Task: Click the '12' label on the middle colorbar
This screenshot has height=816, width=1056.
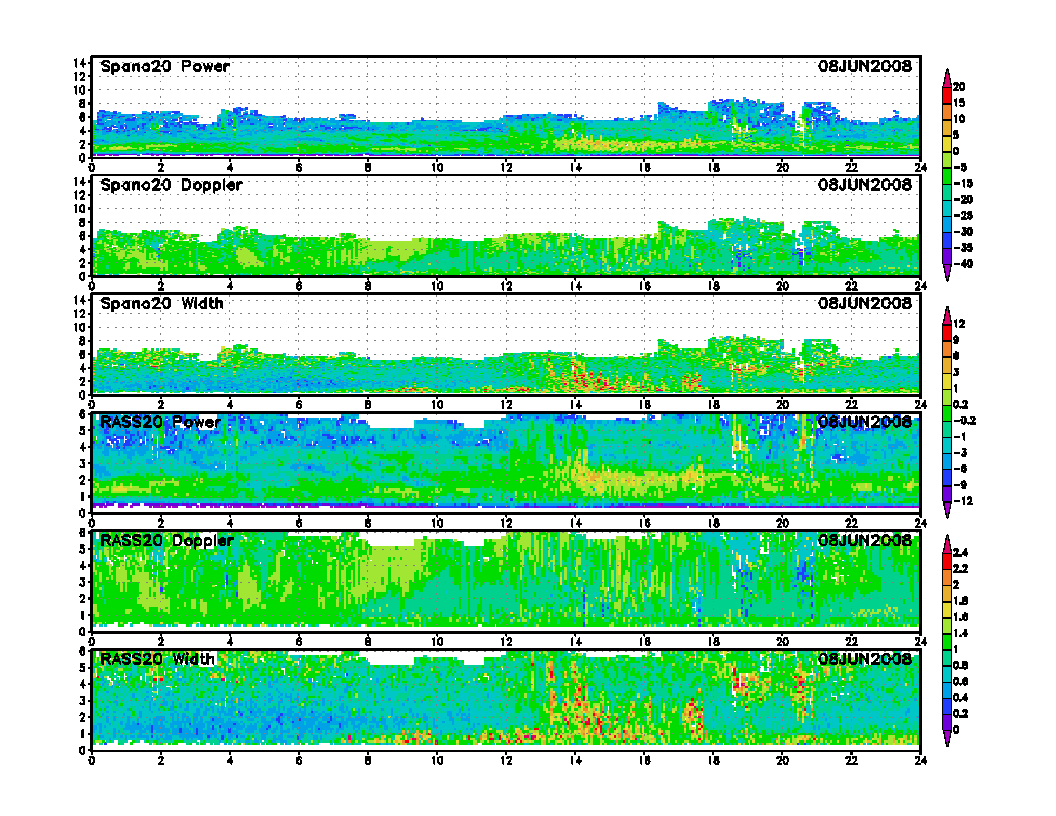Action: click(959, 324)
